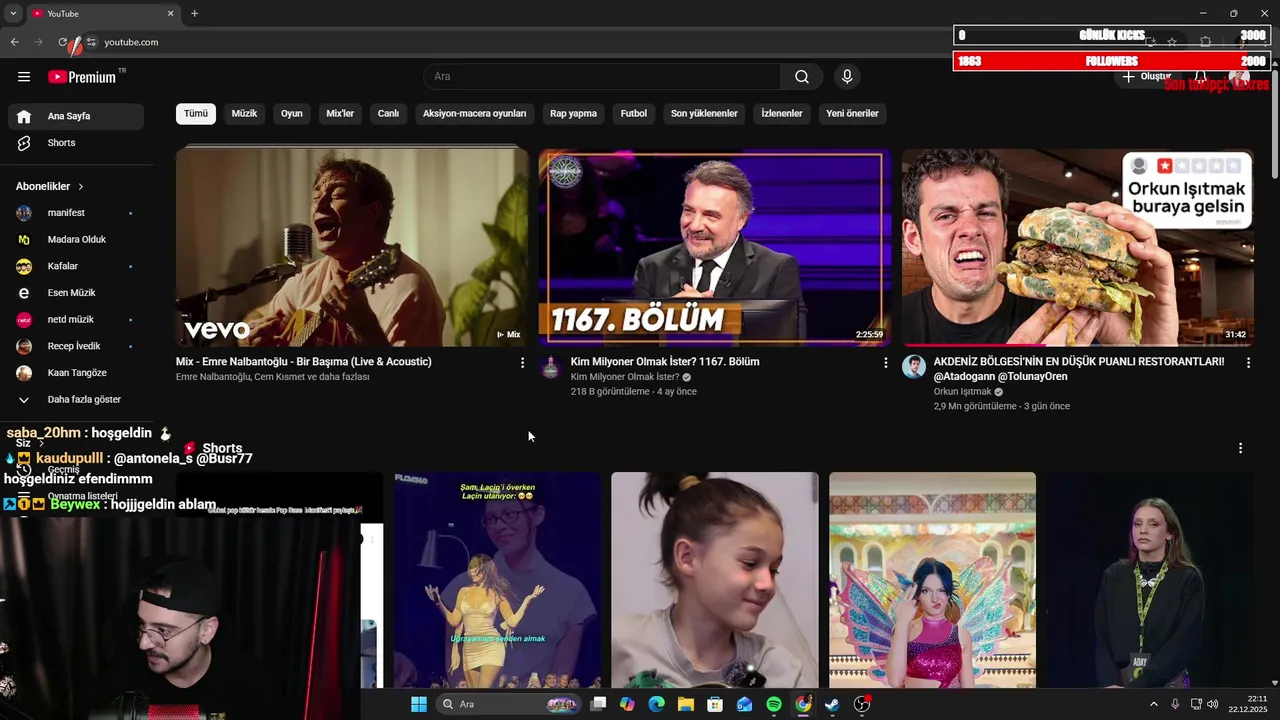Expand Daha fazla göster subscriptions
Viewport: 1280px width, 720px height.
coord(76,400)
